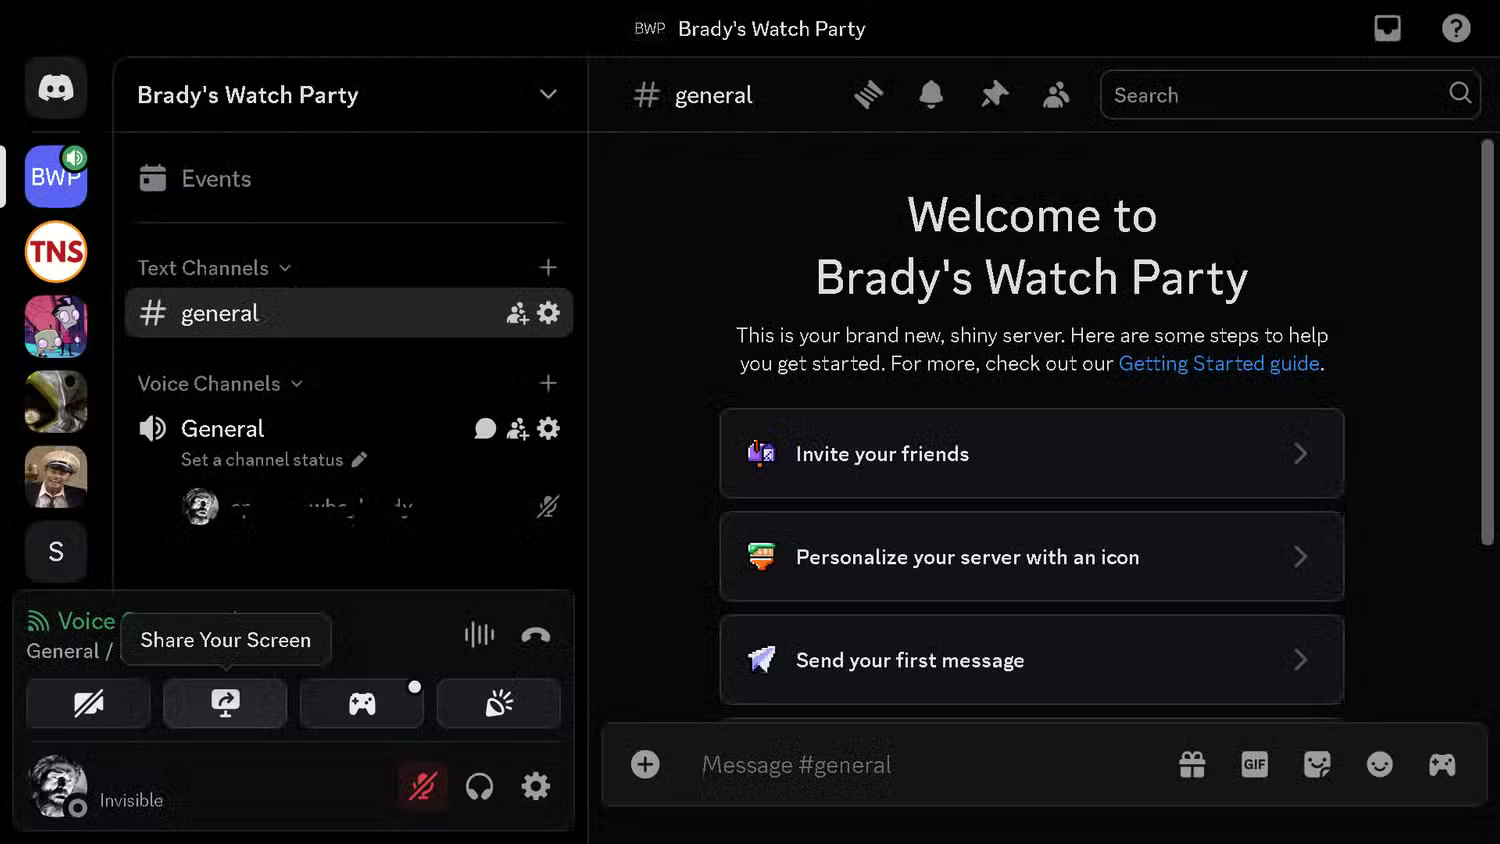Open the cartoon alien artwork server icon
1500x844 pixels.
click(56, 326)
